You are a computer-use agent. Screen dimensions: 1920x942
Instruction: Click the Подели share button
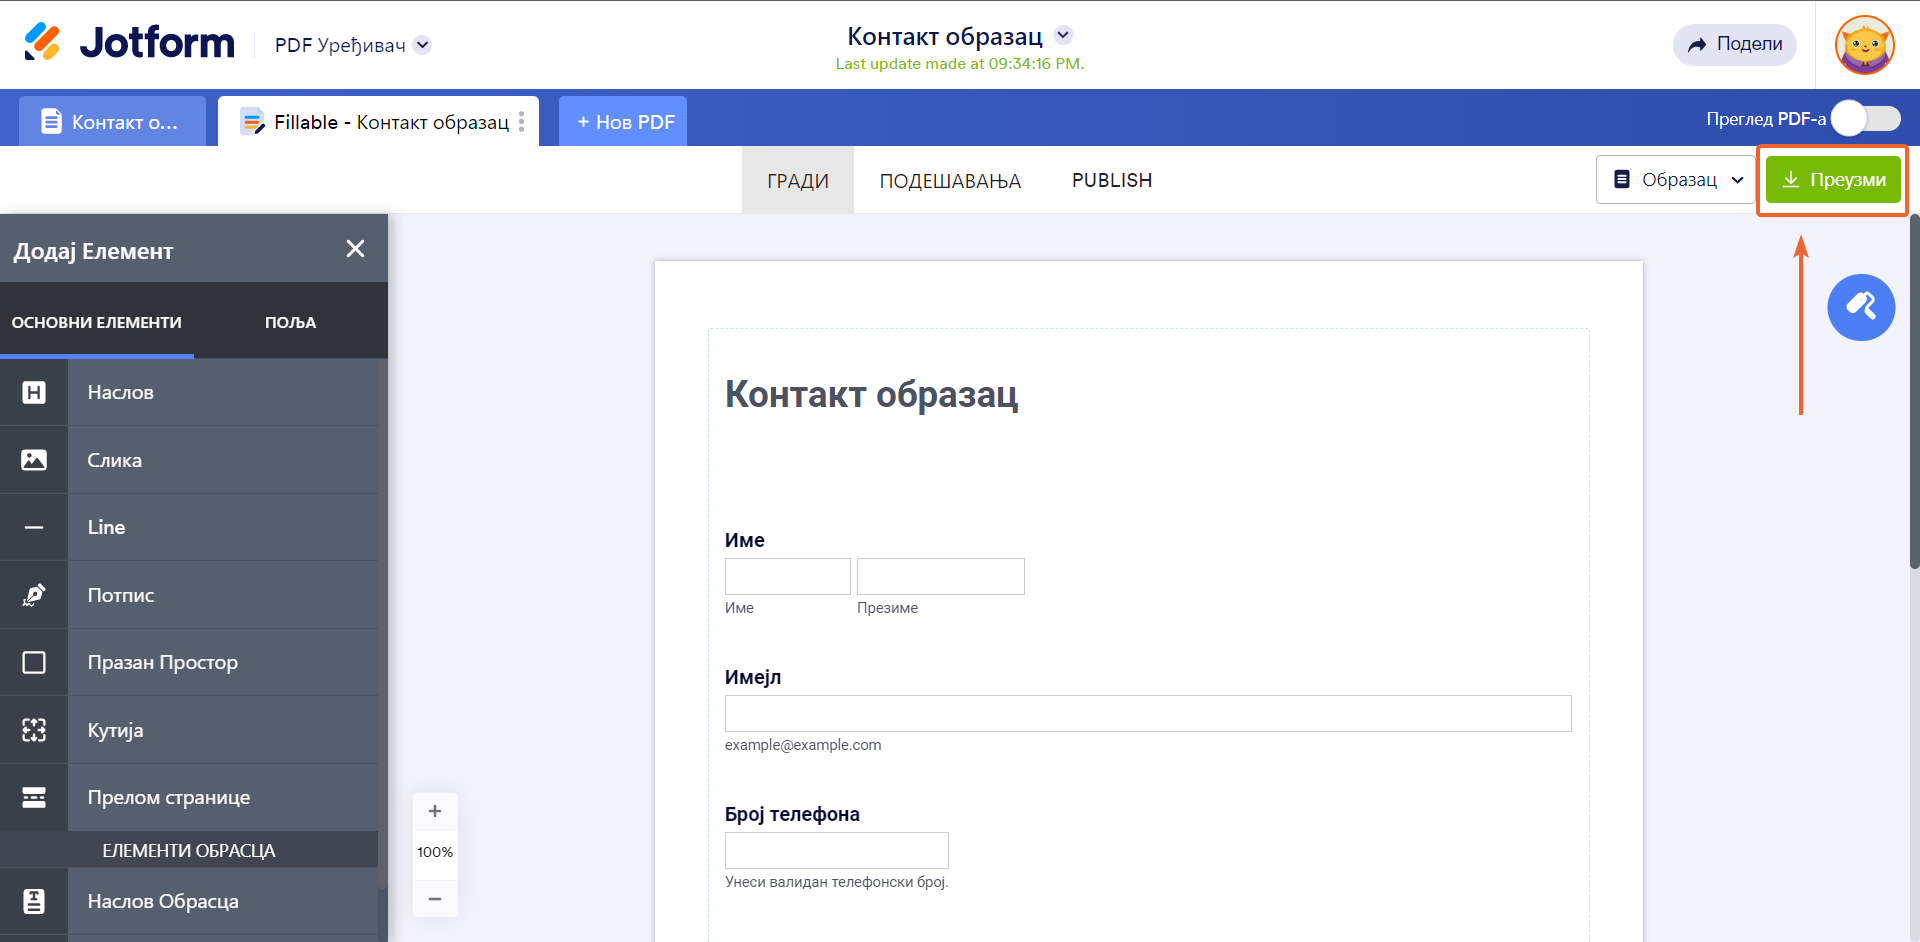pos(1734,44)
